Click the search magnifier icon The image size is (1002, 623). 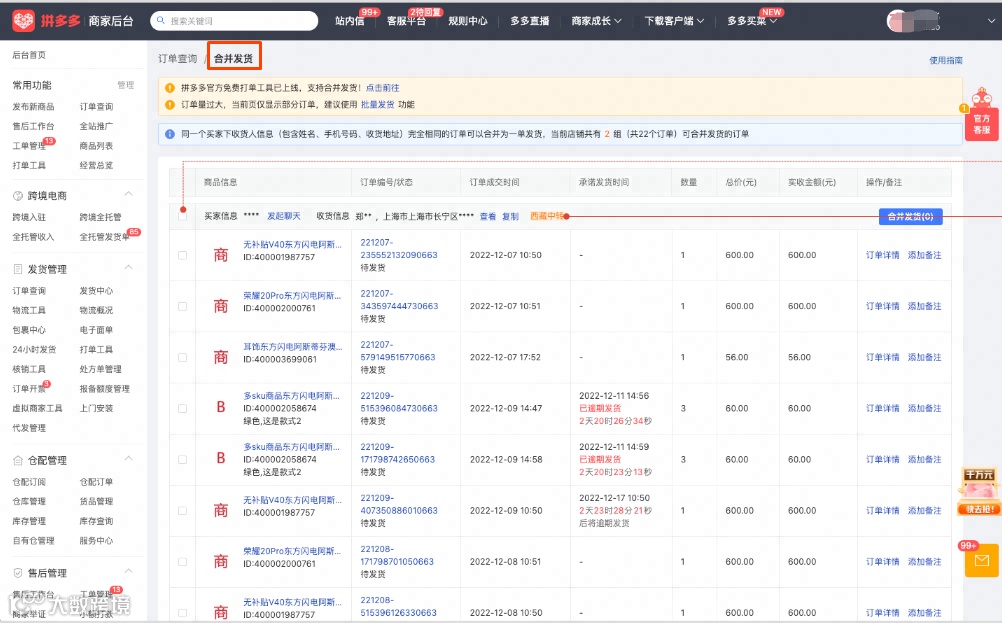[x=161, y=20]
